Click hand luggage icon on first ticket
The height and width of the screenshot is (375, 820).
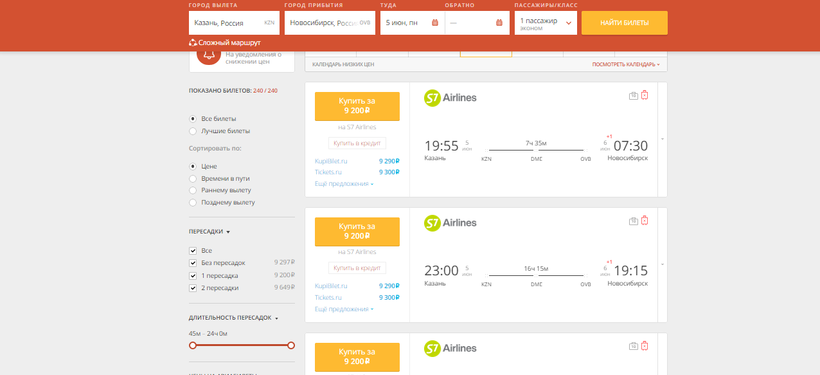(633, 96)
